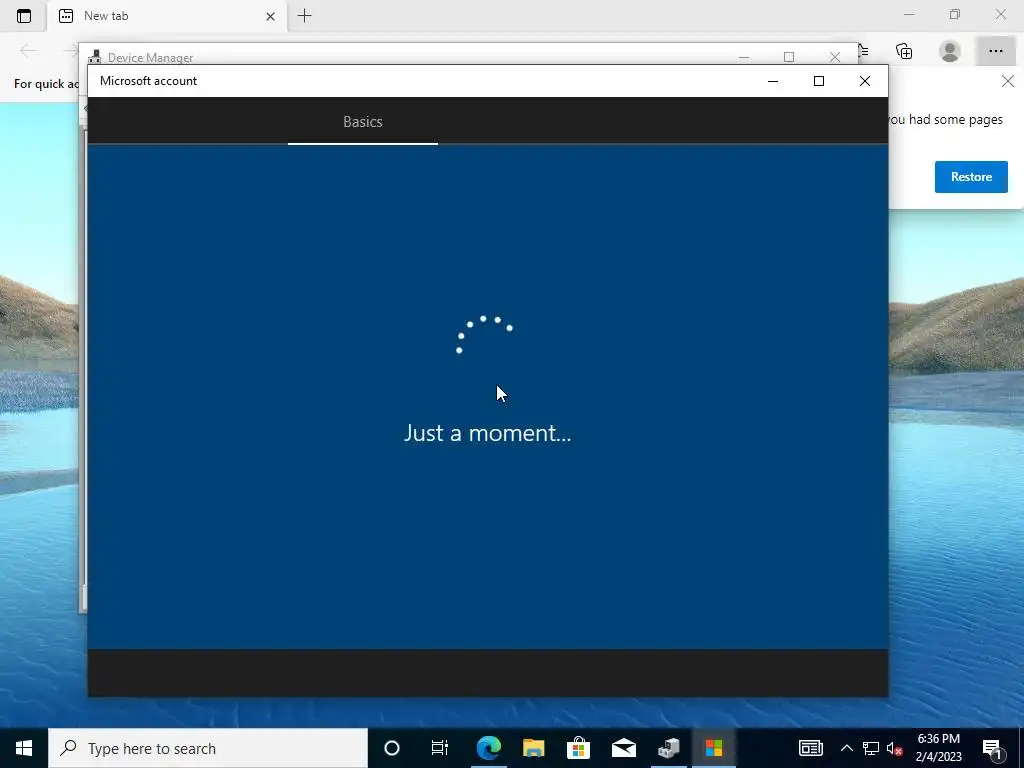Open Cortana from the taskbar
The image size is (1024, 768).
392,748
